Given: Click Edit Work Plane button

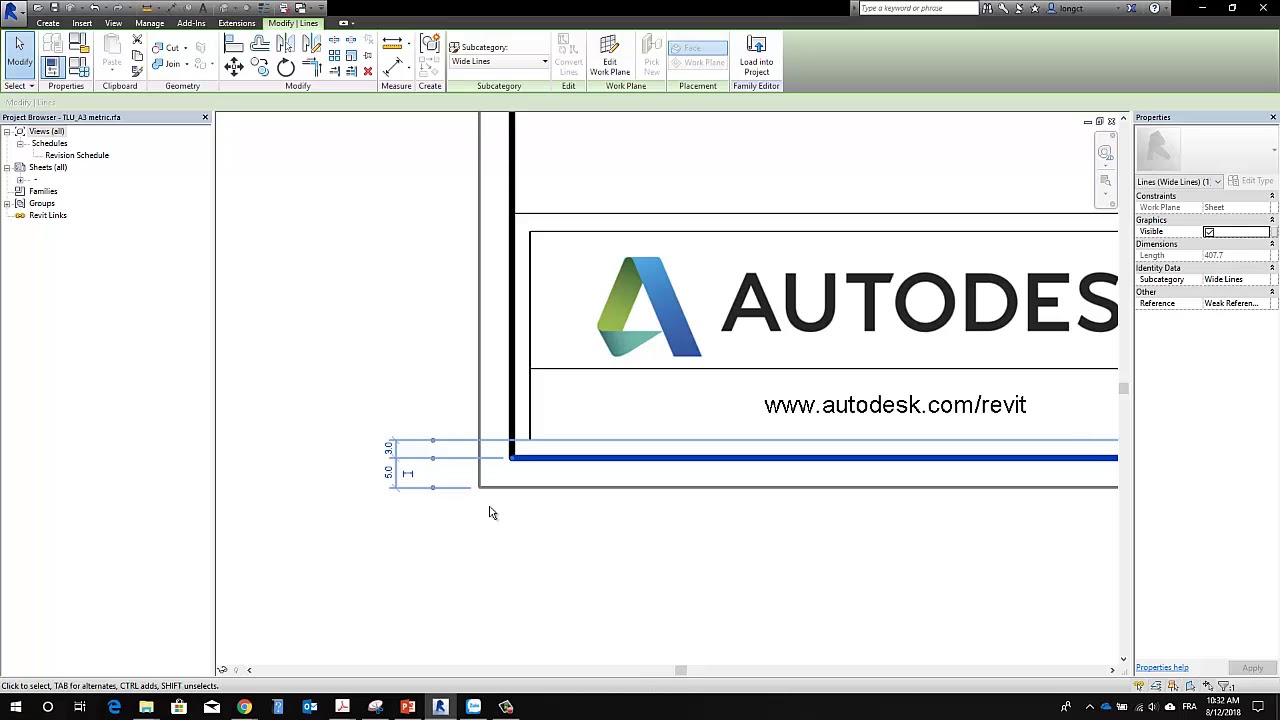Looking at the screenshot, I should [609, 56].
